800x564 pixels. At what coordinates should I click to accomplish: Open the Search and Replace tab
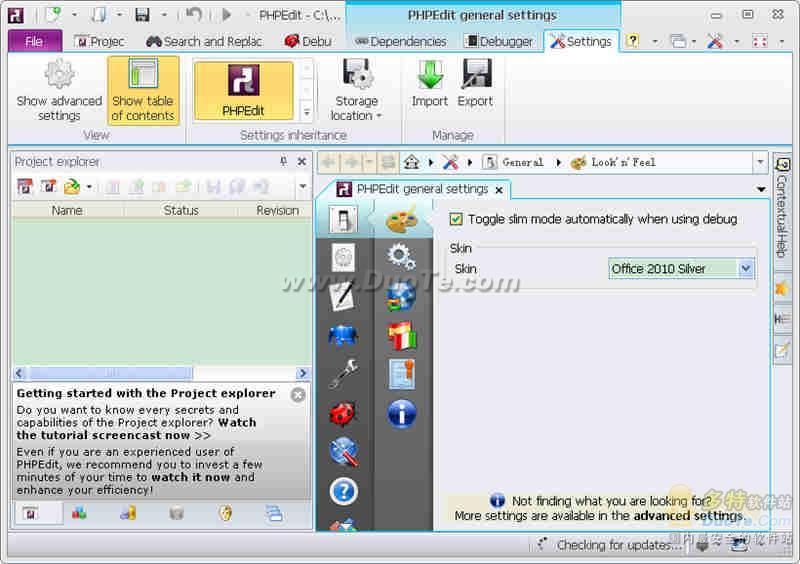click(204, 41)
